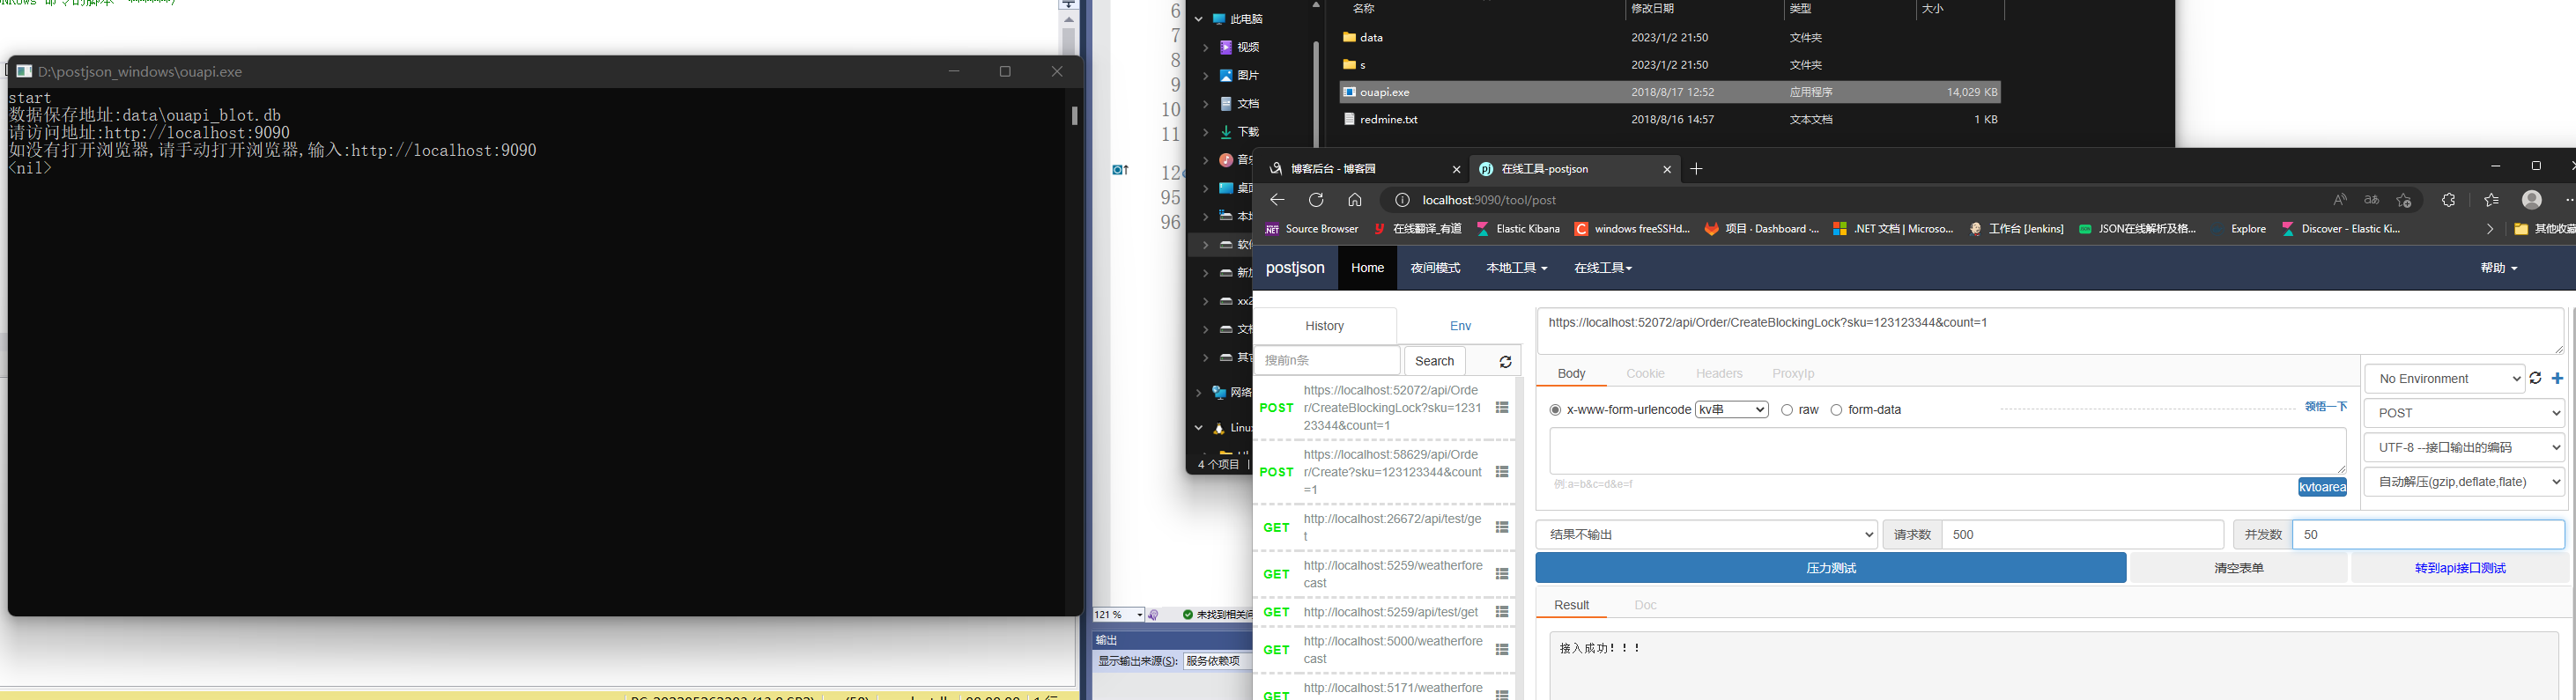This screenshot has width=2576, height=700.
Task: Click the postjson brand logo
Action: click(1295, 268)
